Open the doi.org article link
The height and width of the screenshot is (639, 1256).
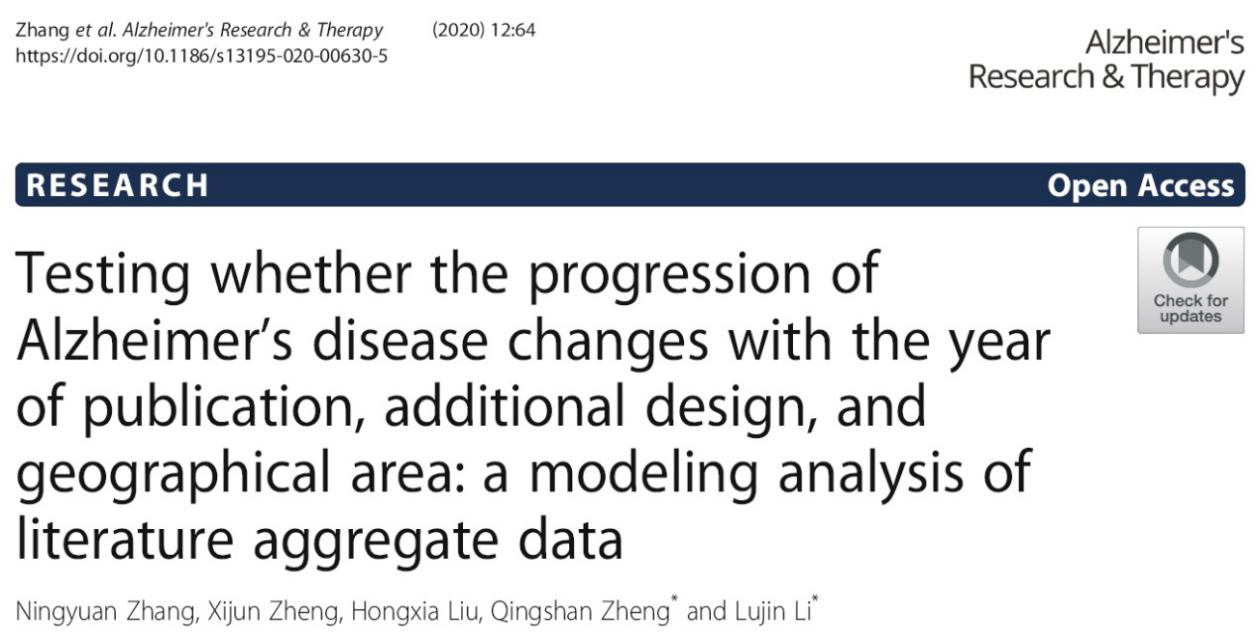201,54
